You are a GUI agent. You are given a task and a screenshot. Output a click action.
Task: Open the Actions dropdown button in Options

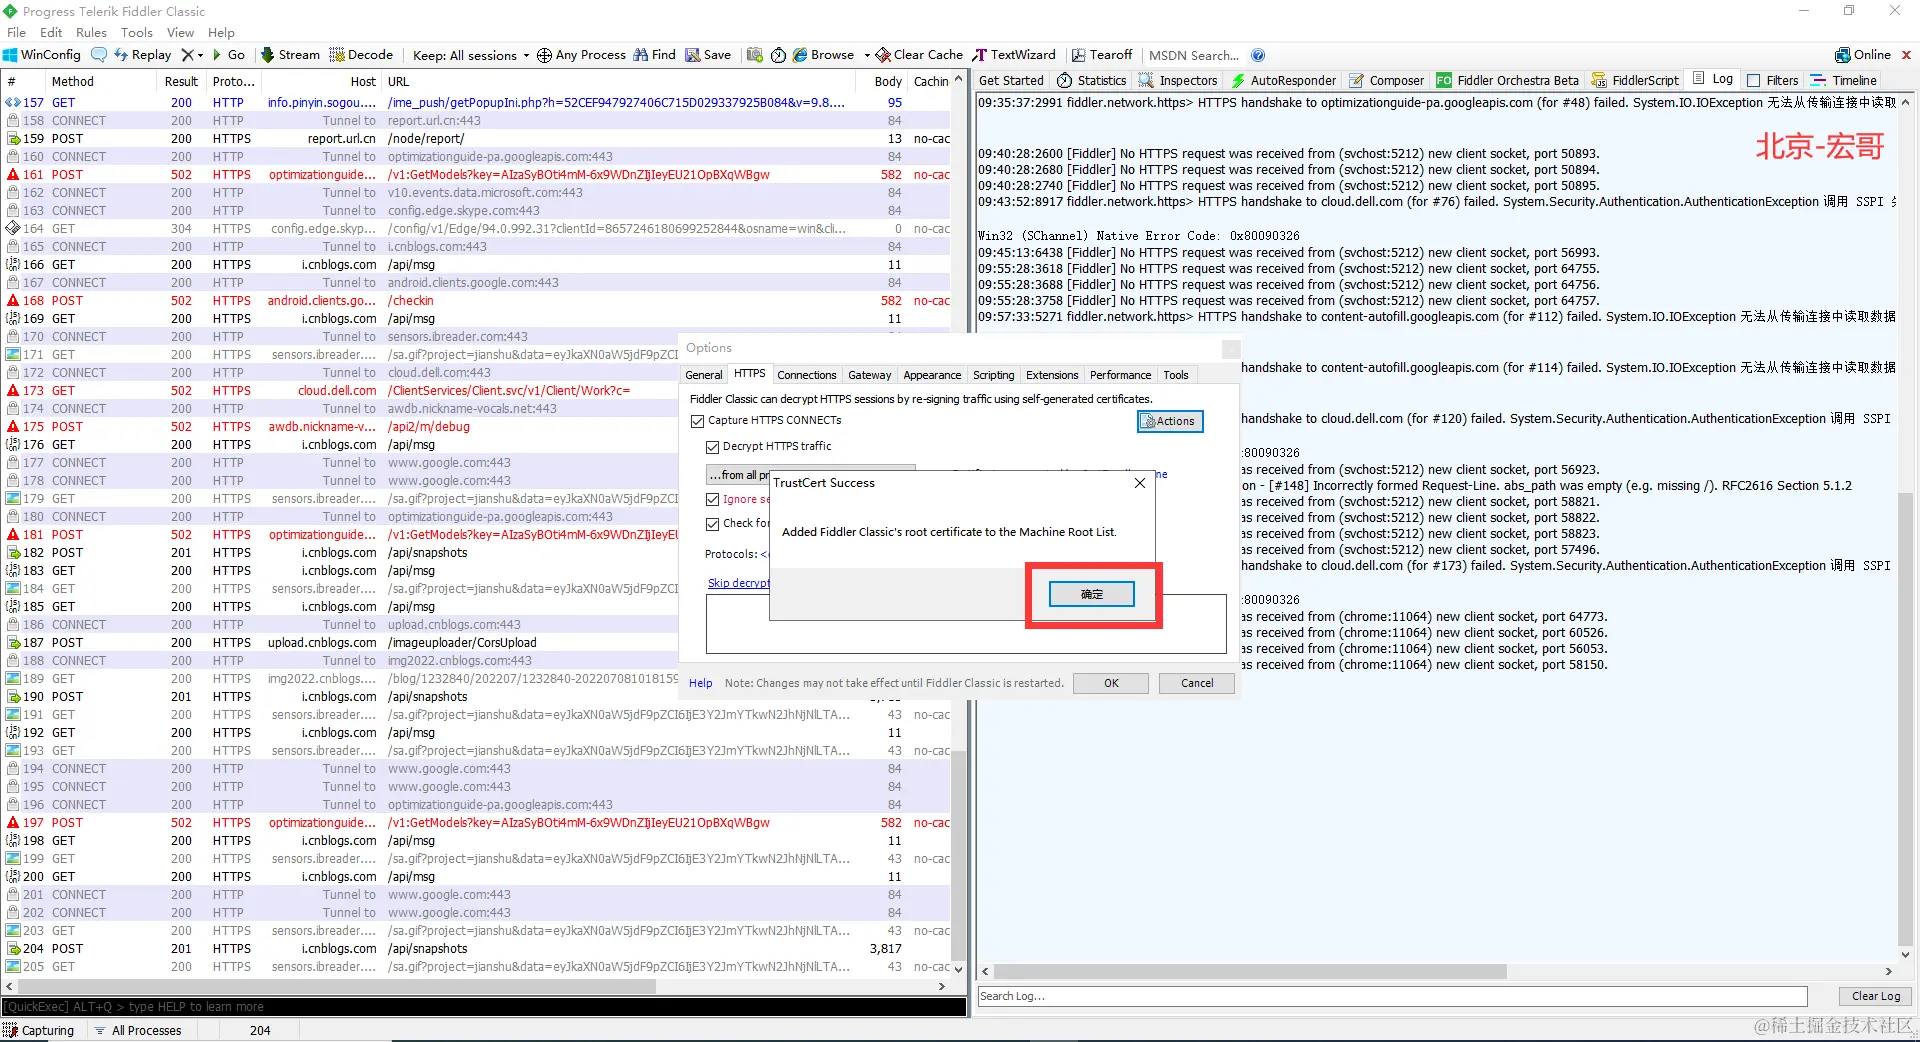coord(1170,421)
